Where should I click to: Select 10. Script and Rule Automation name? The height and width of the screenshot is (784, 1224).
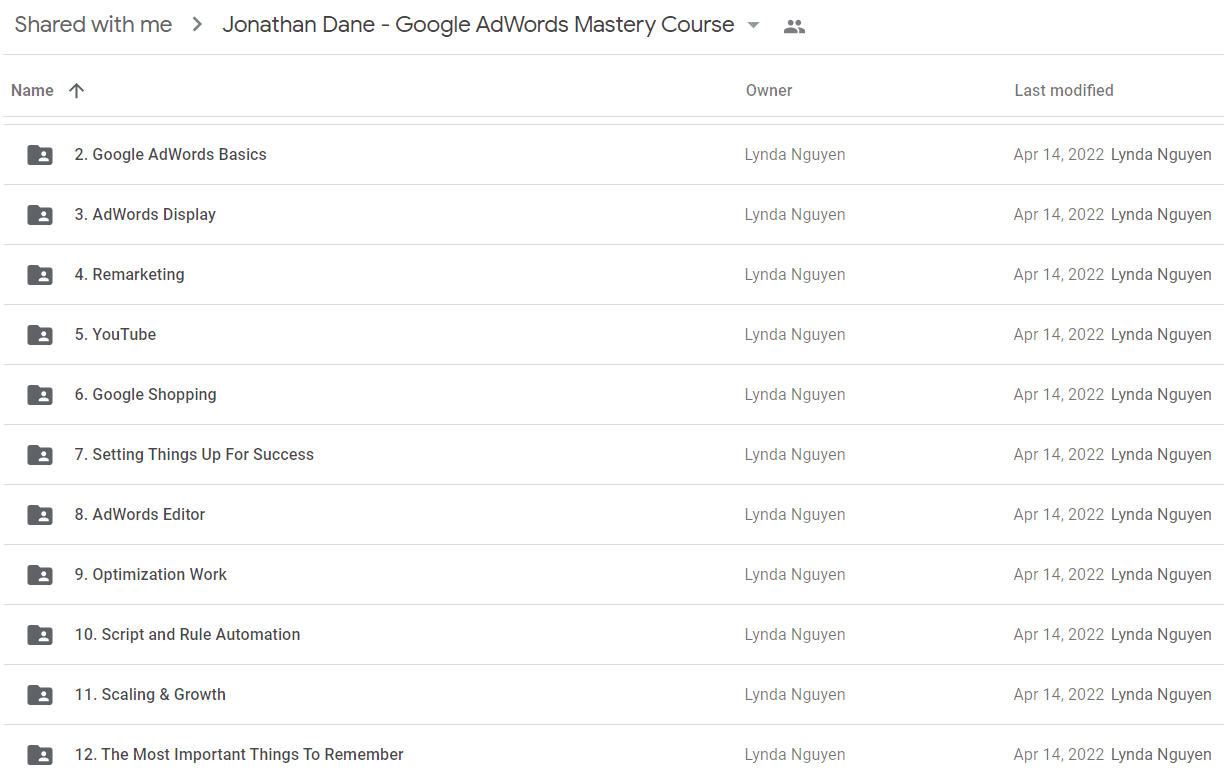tap(188, 634)
